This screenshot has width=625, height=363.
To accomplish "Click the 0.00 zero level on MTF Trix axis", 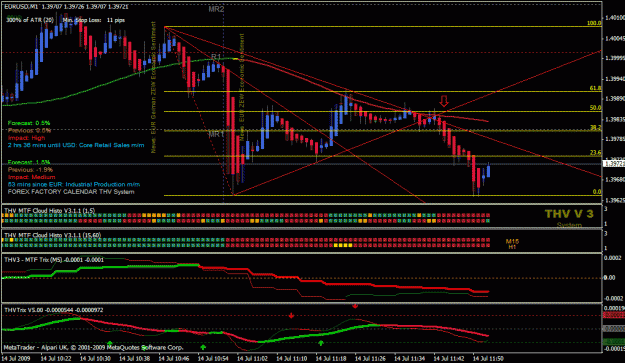I will 609,277.
